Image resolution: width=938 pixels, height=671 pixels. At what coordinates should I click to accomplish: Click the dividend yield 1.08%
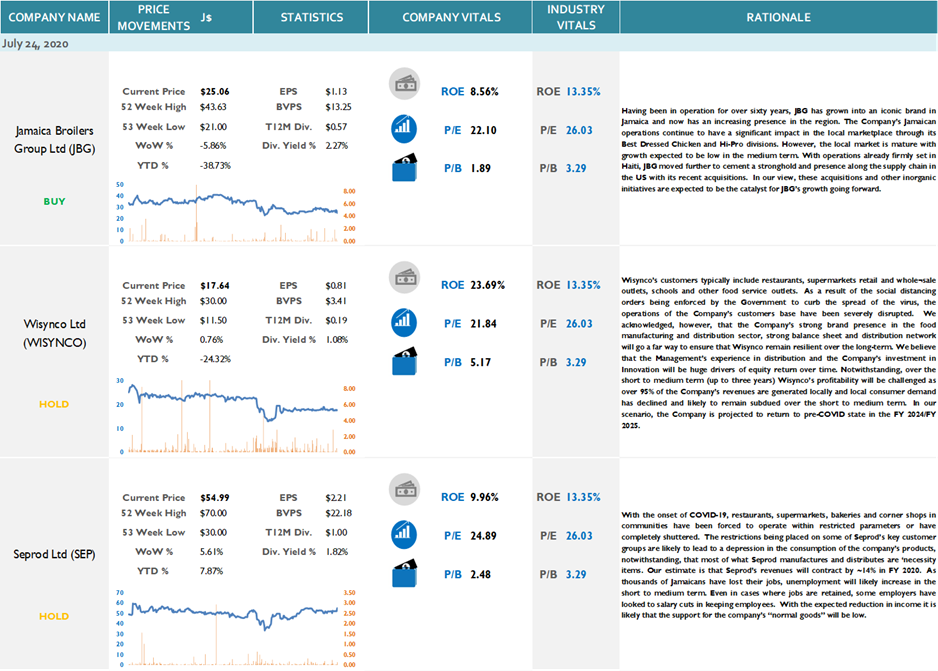[337, 340]
